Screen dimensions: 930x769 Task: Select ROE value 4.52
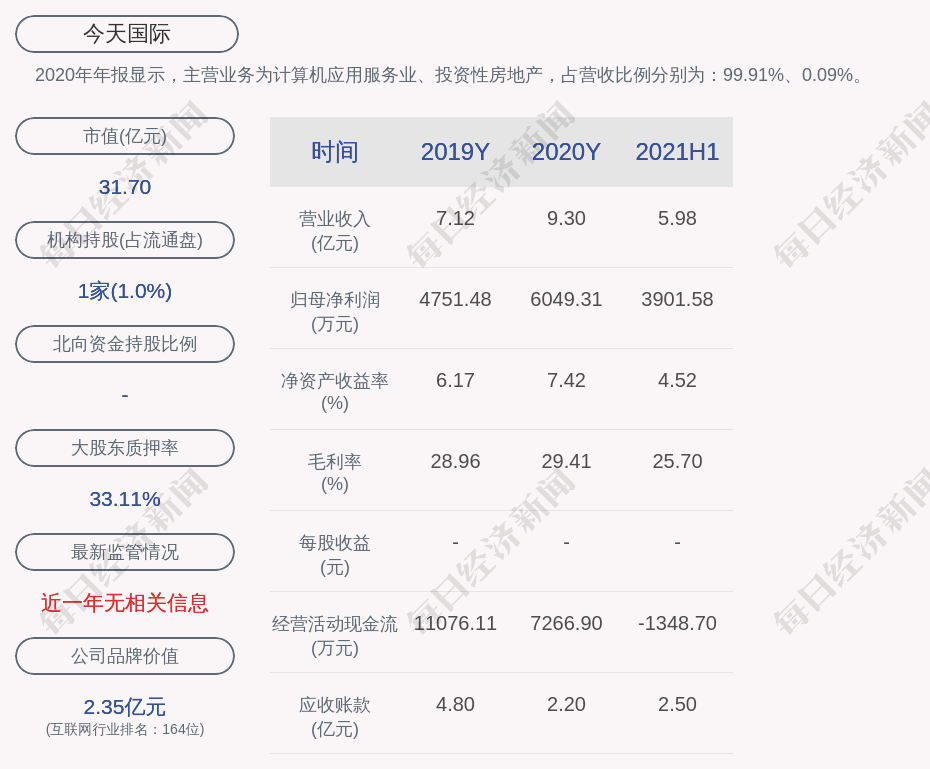(x=677, y=380)
